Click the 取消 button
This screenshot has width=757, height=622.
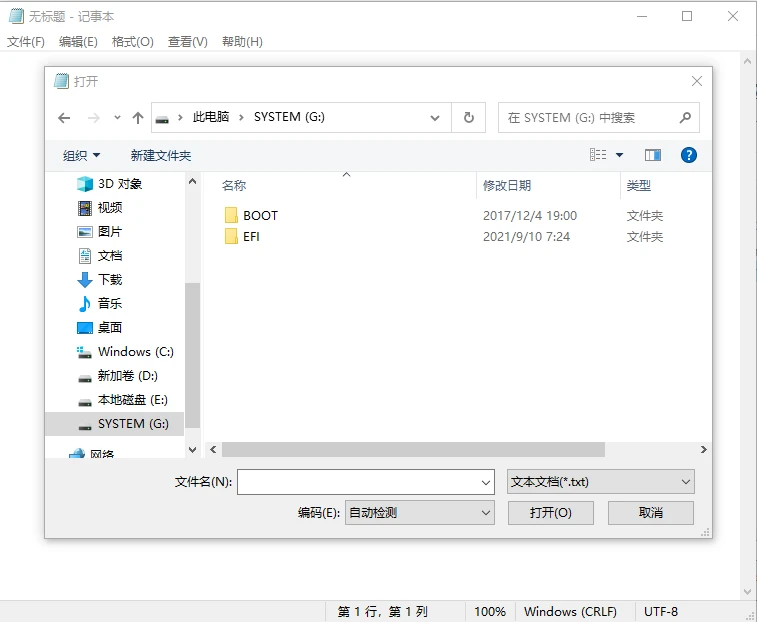[x=650, y=513]
